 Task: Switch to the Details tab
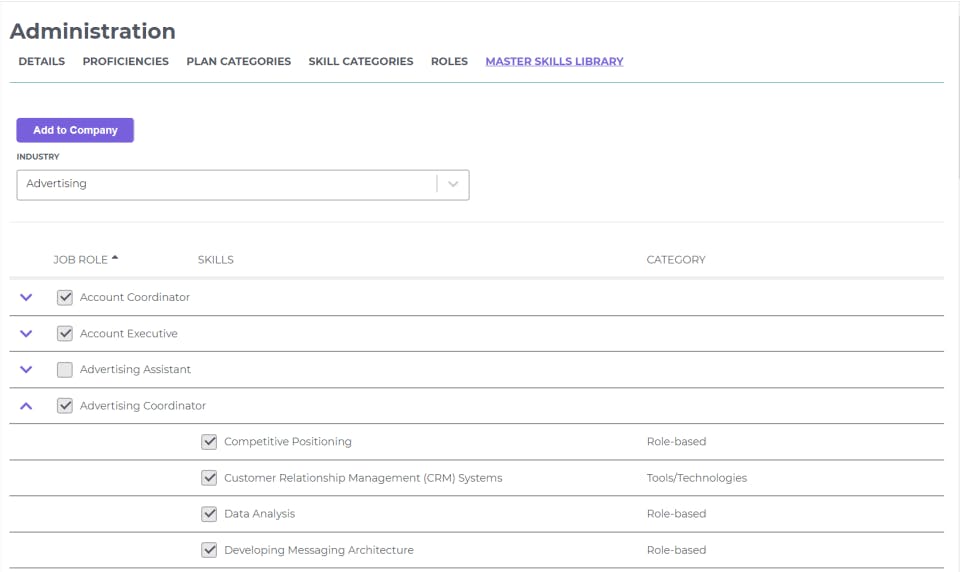[x=42, y=61]
